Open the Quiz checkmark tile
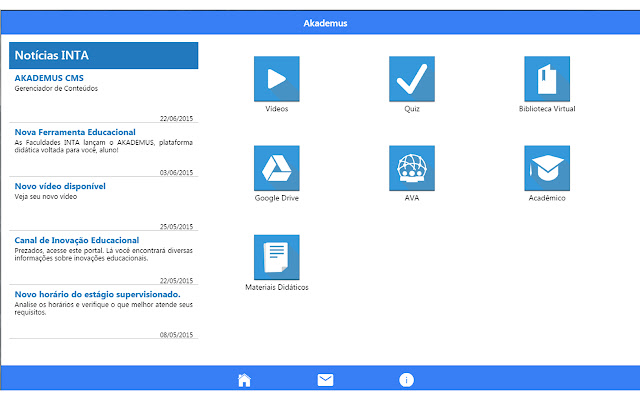The height and width of the screenshot is (400, 640). tap(412, 79)
